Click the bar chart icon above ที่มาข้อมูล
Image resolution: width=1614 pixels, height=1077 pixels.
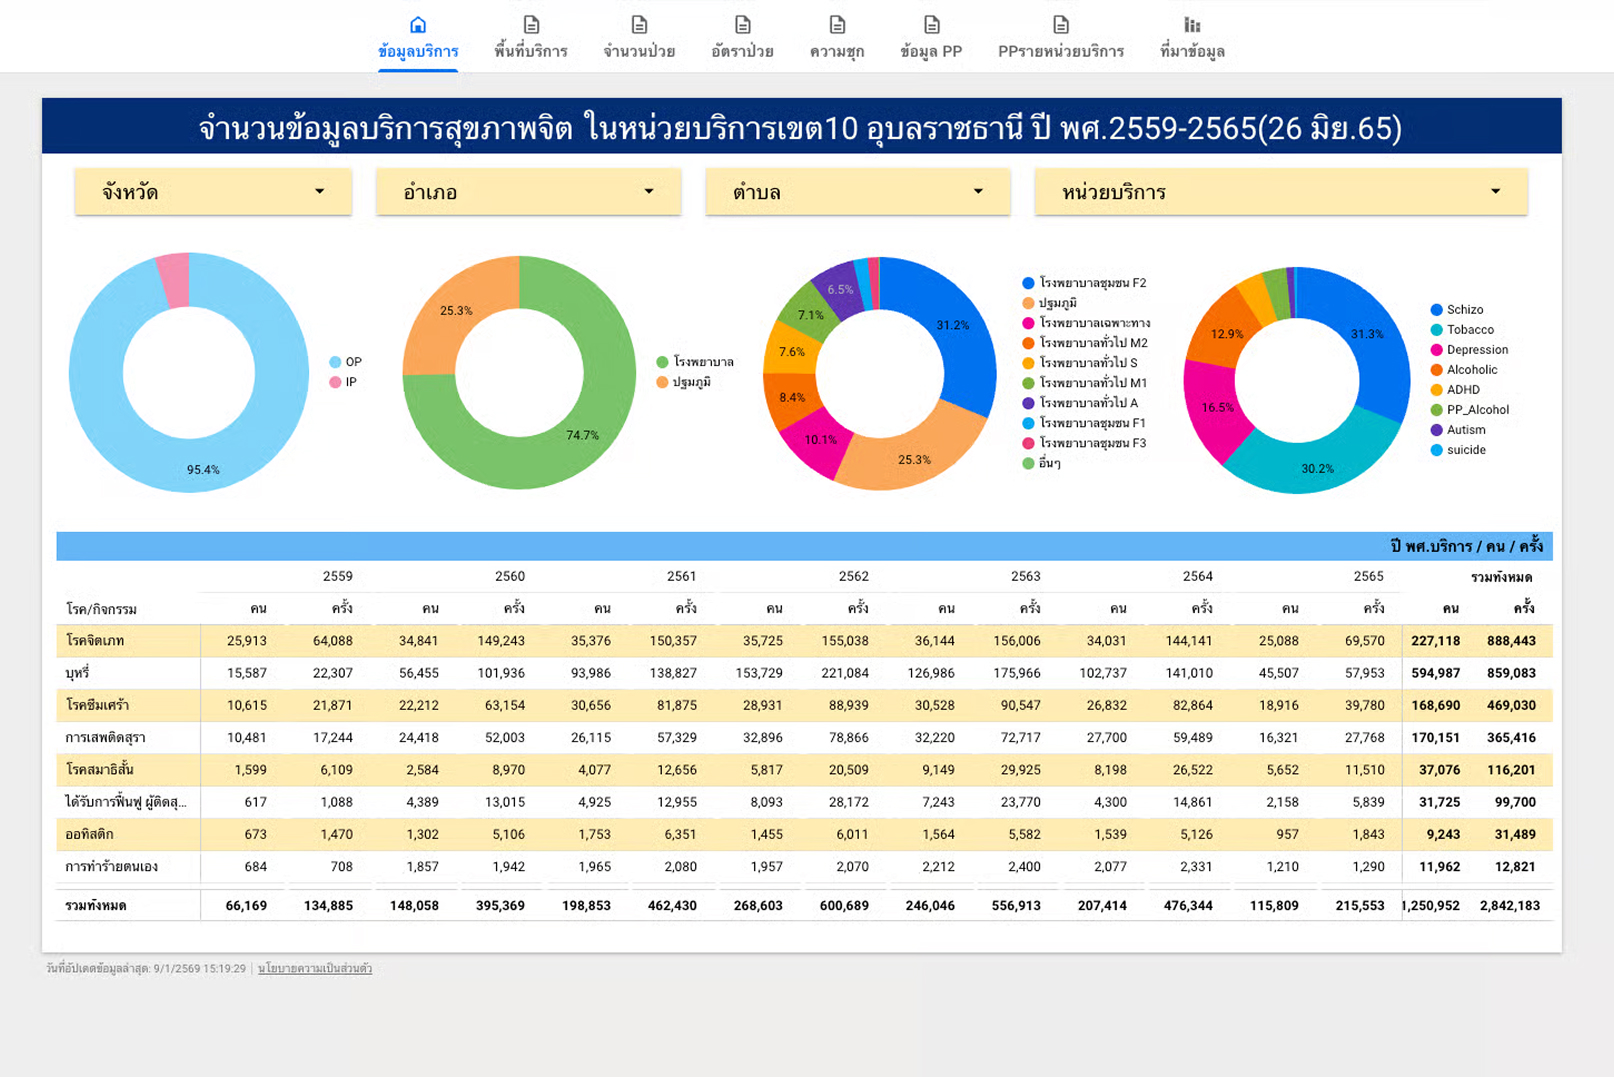pos(1192,25)
